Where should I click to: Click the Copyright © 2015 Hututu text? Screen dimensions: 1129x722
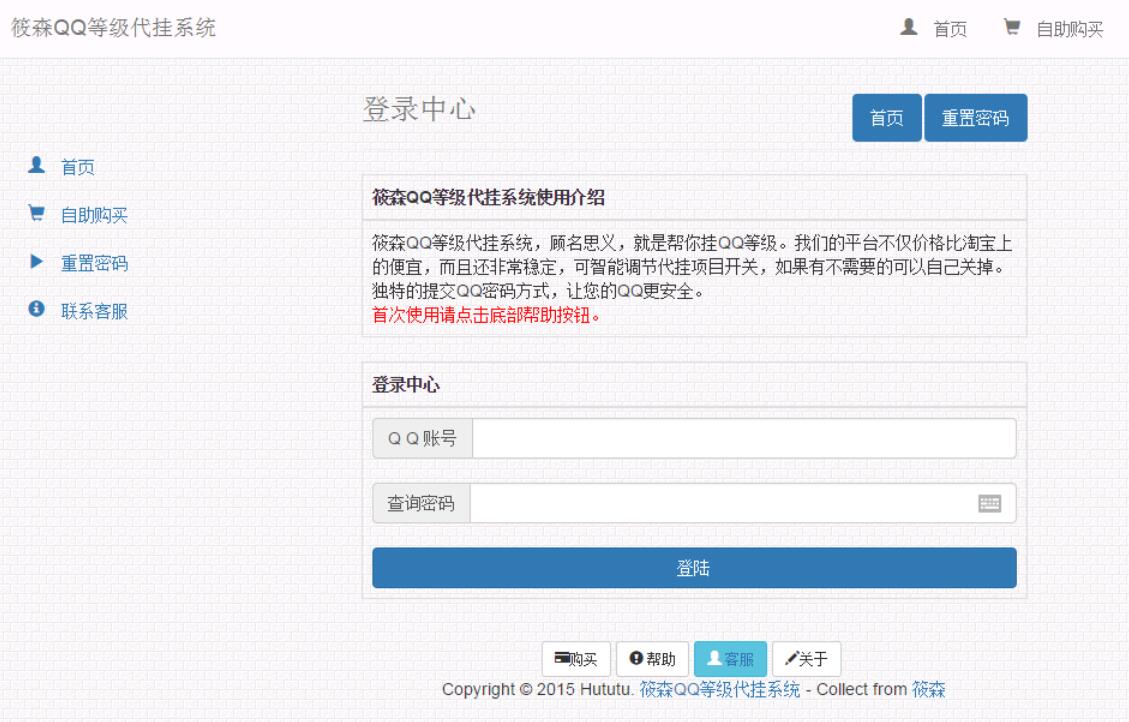(538, 690)
